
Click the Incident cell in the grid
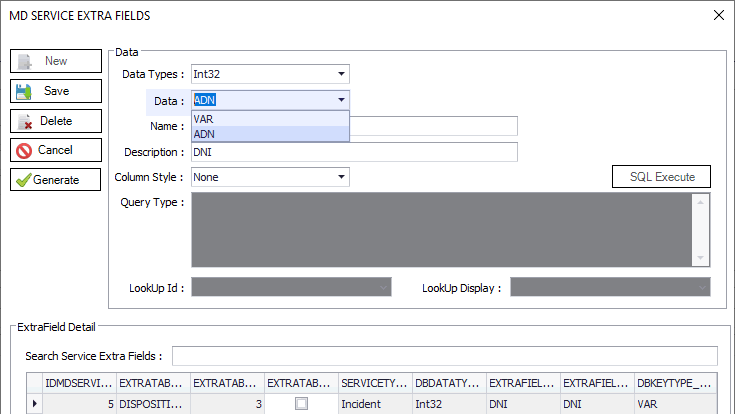click(375, 404)
